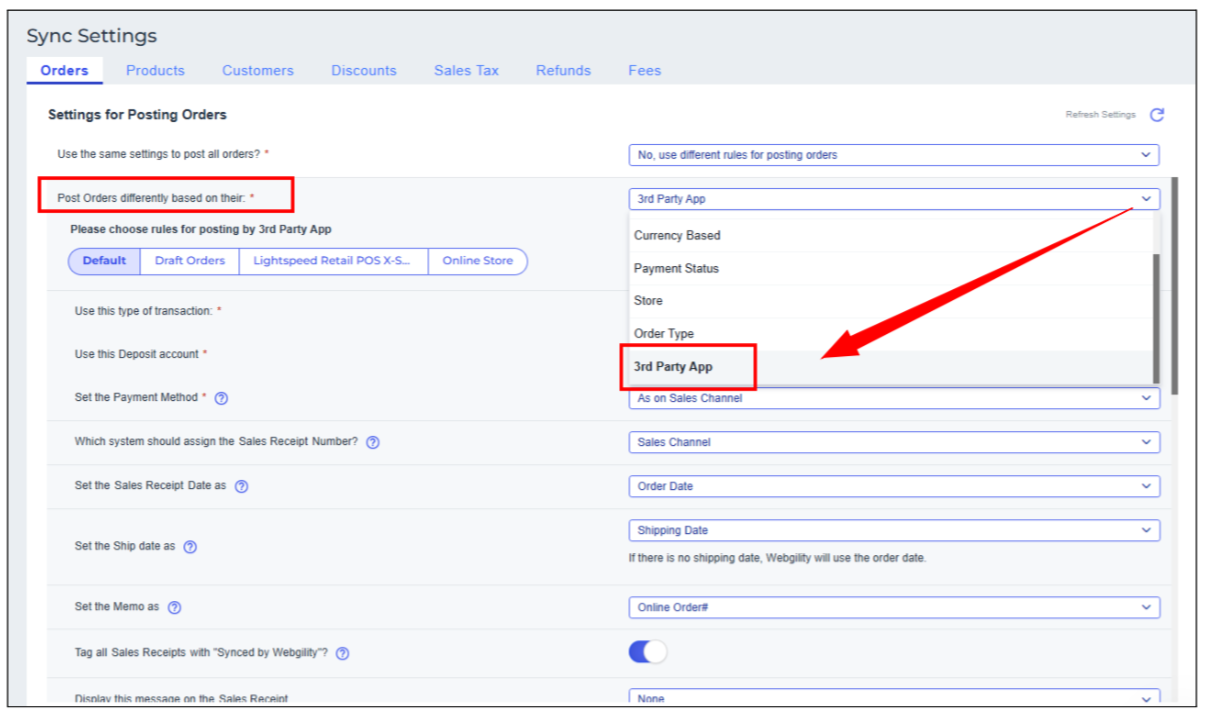Choose Payment Status from the open list
Viewport: 1206px width, 718px height.
click(676, 268)
